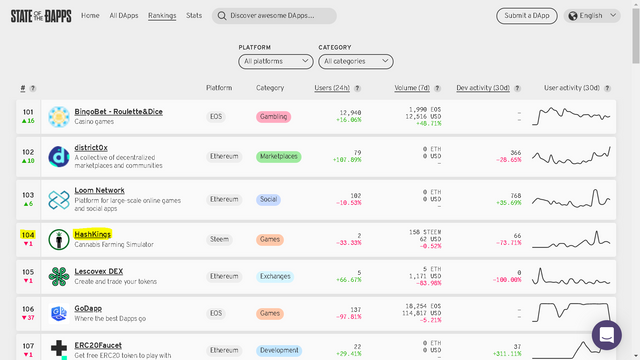
Task: Go to the Stats menu item
Action: coord(194,16)
